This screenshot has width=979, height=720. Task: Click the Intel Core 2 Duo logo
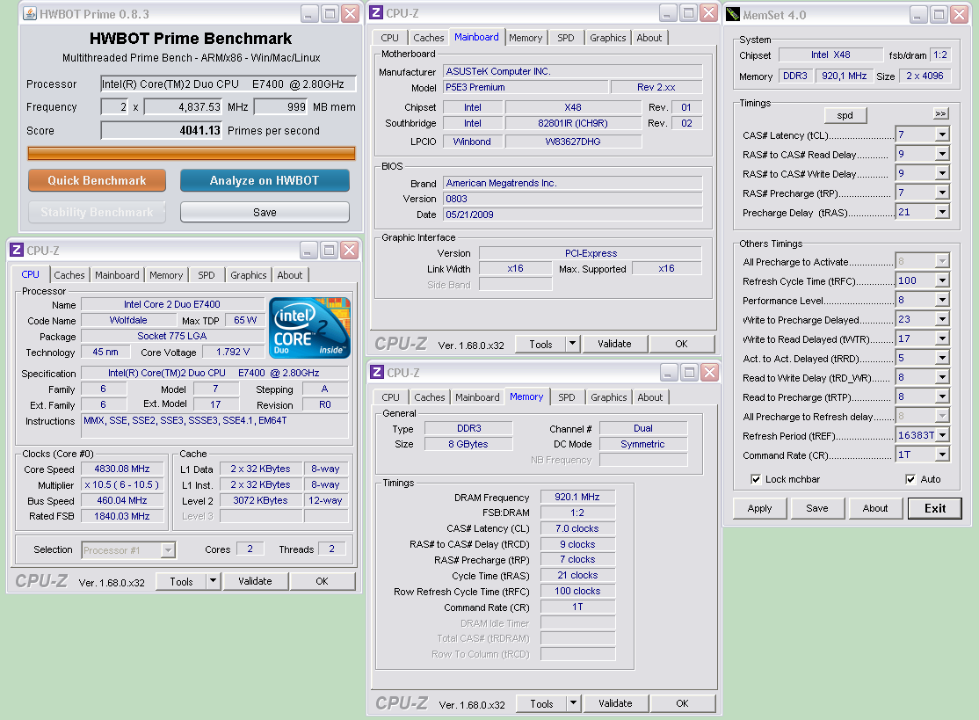(310, 328)
